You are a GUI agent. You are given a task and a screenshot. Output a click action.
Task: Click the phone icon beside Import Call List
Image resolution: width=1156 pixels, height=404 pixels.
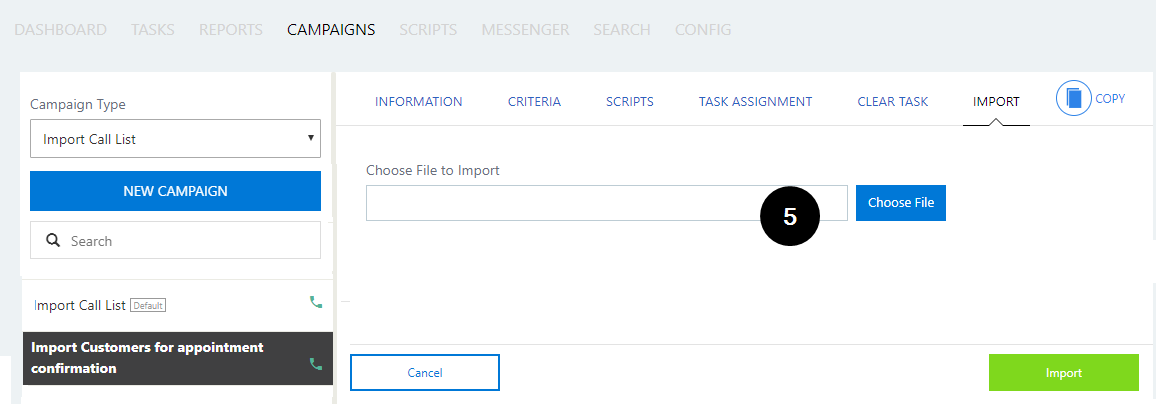point(316,302)
